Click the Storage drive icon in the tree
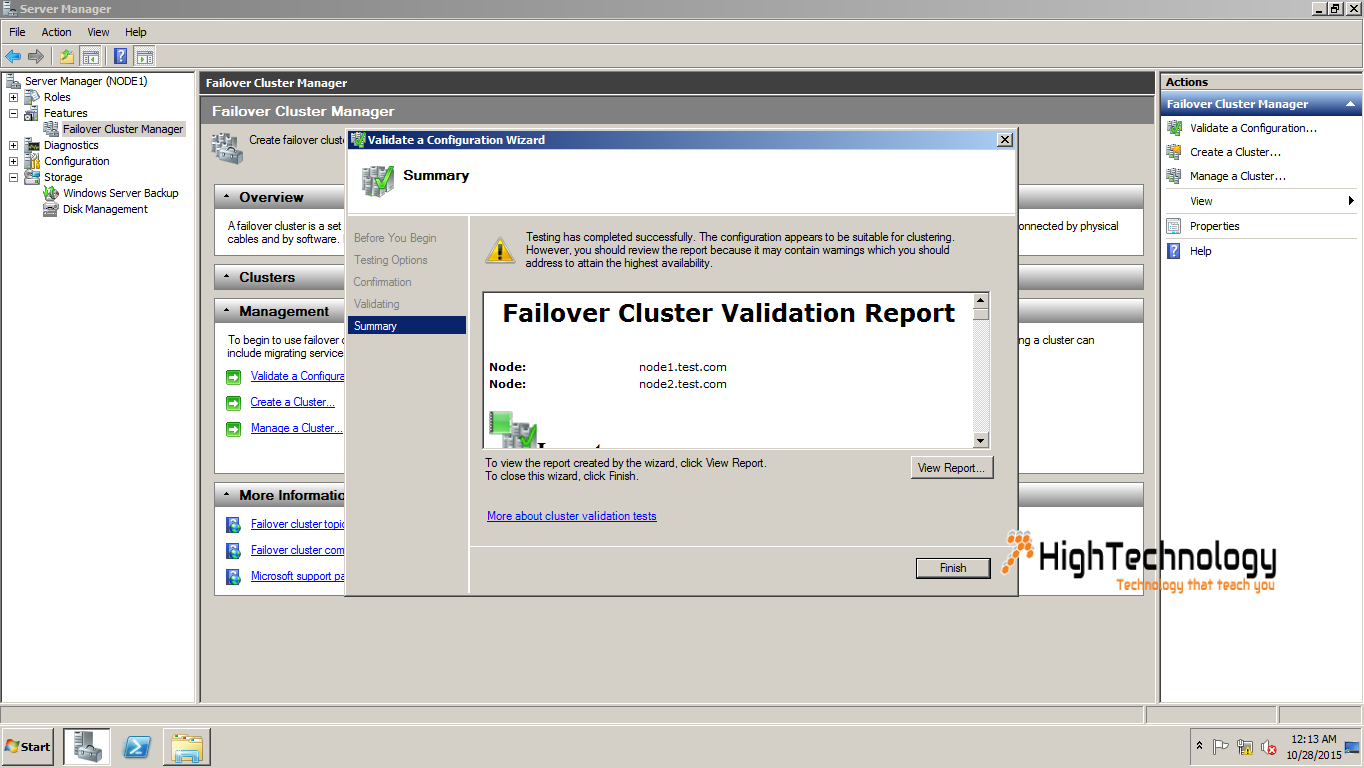 [x=33, y=177]
